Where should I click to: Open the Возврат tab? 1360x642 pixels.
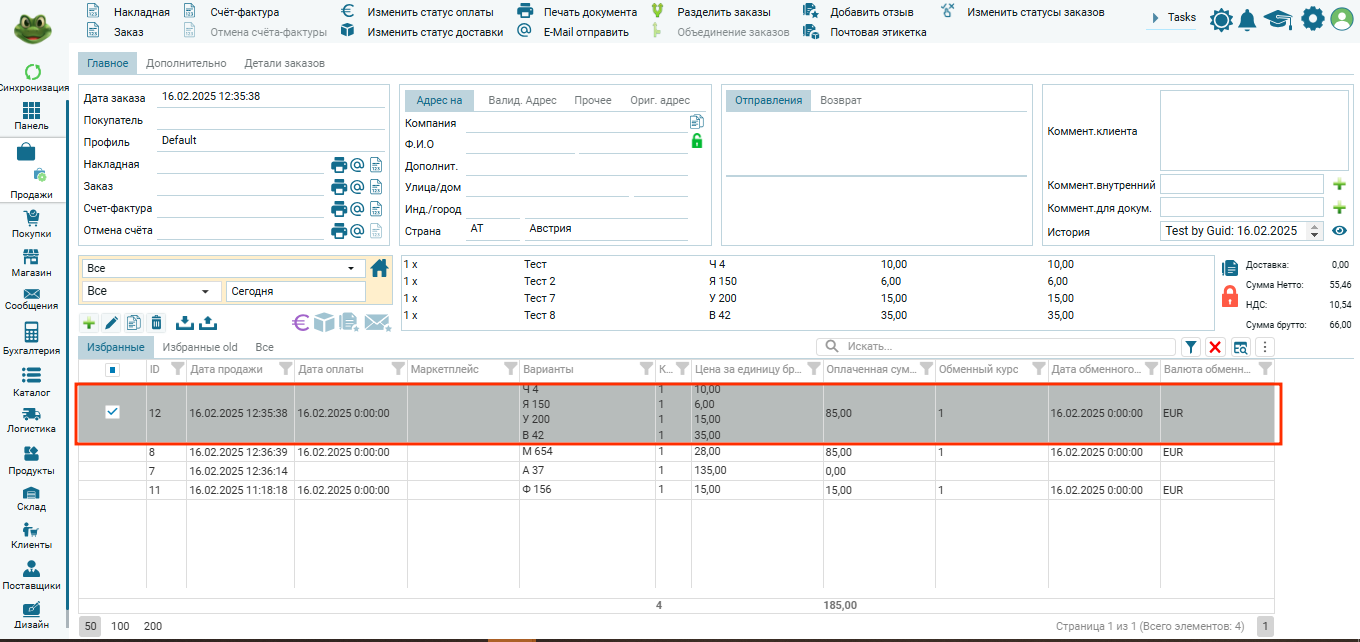point(840,100)
